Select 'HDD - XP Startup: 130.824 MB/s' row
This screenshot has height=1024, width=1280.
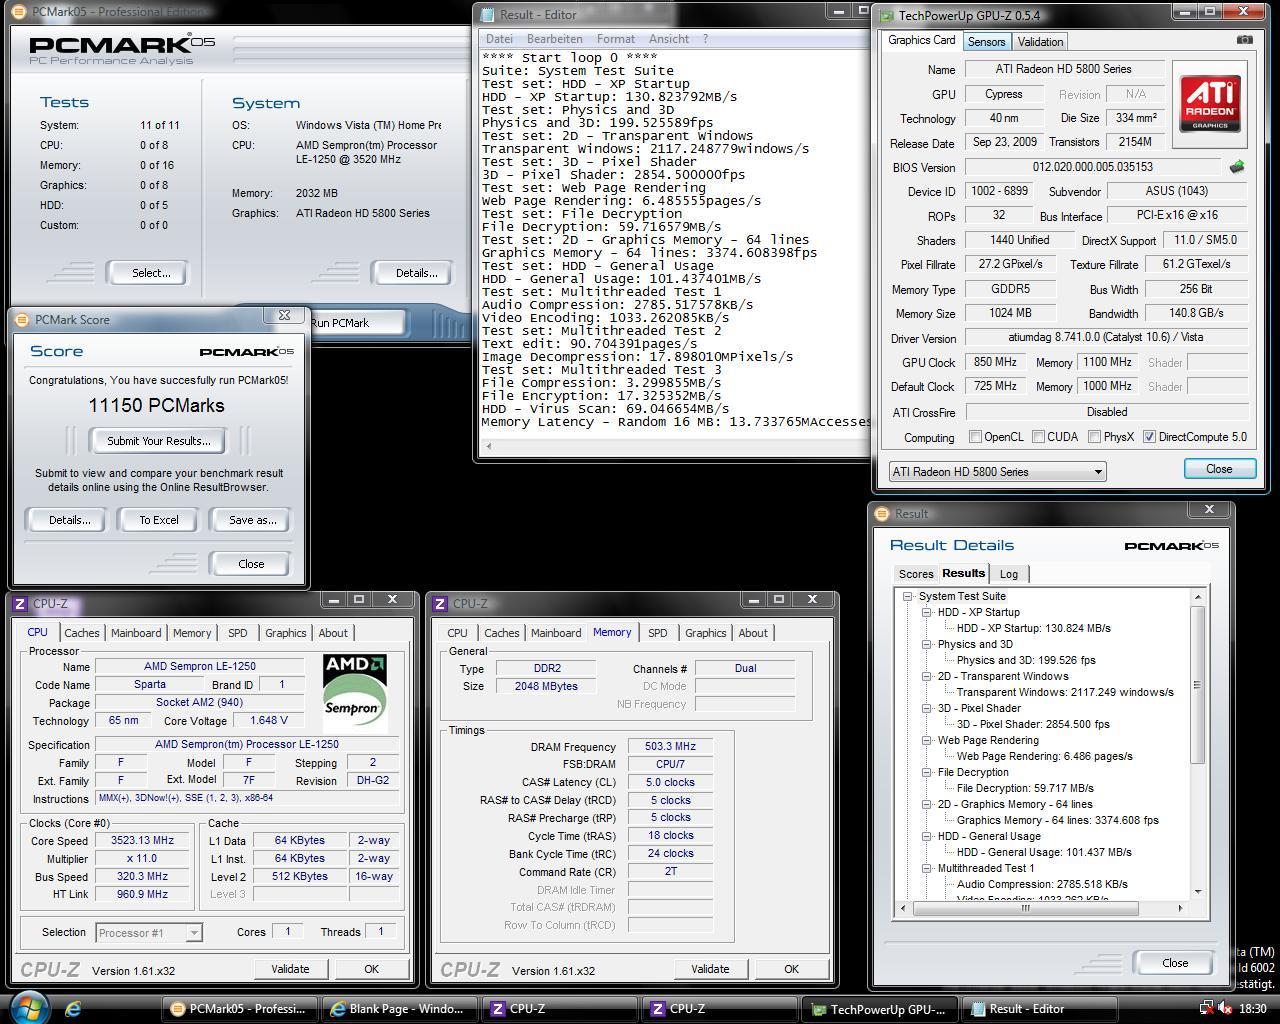tap(1033, 628)
